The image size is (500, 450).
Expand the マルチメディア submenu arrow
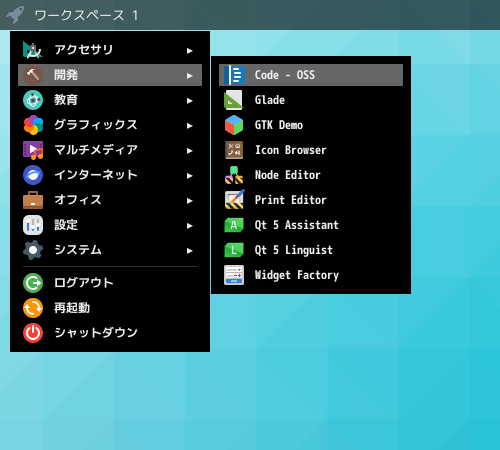point(190,151)
